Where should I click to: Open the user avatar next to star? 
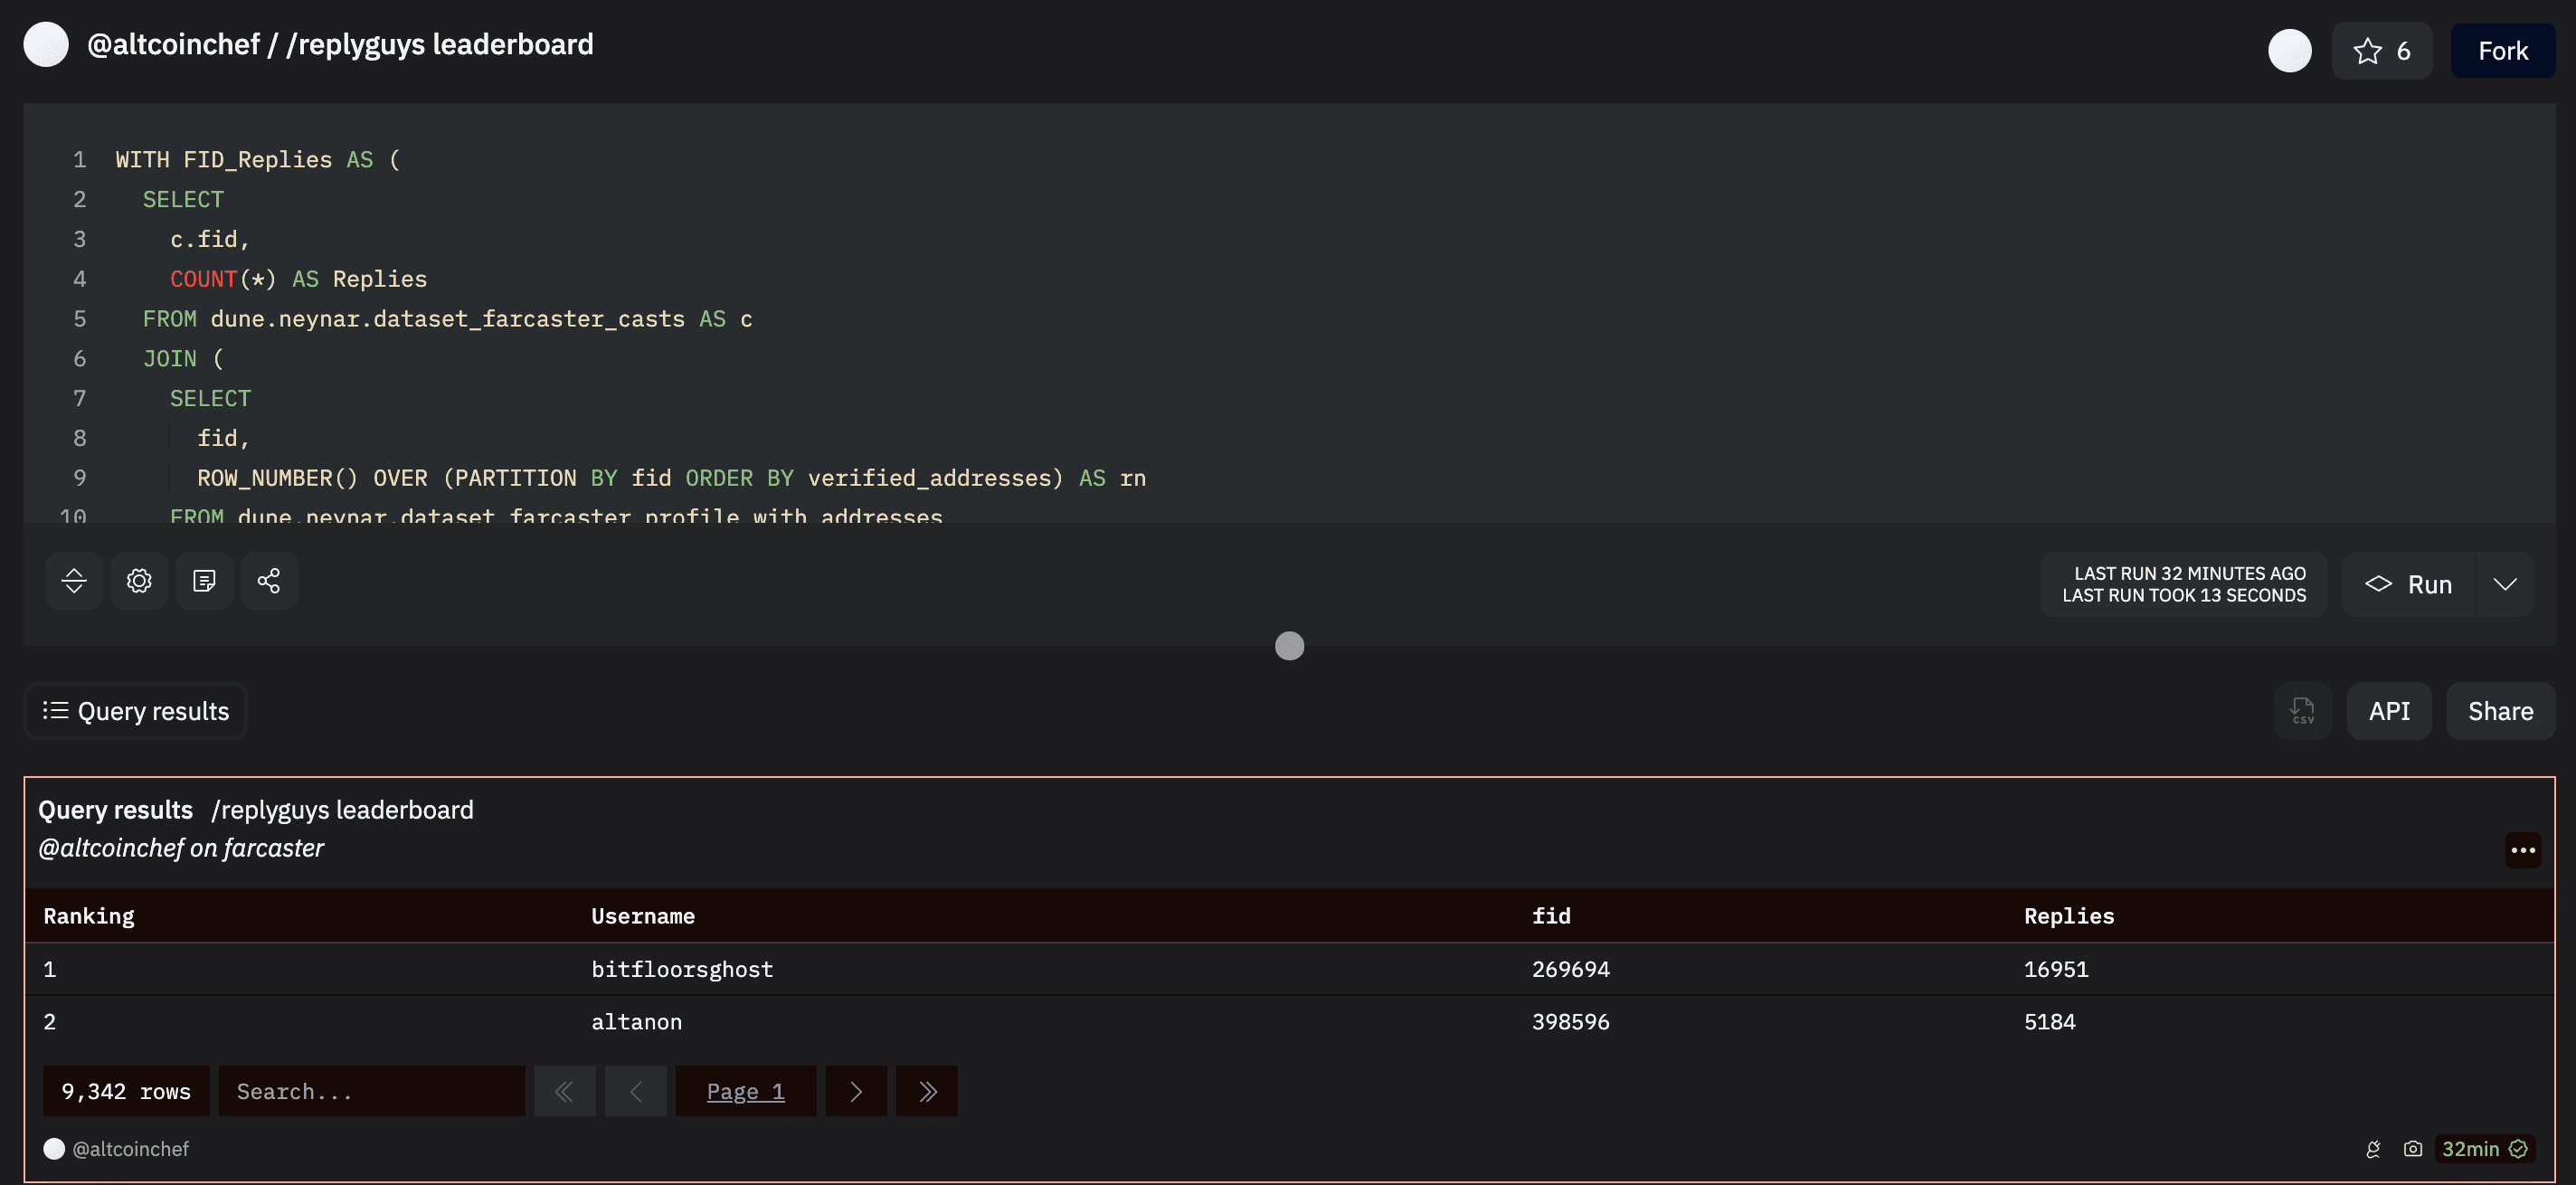(2289, 51)
